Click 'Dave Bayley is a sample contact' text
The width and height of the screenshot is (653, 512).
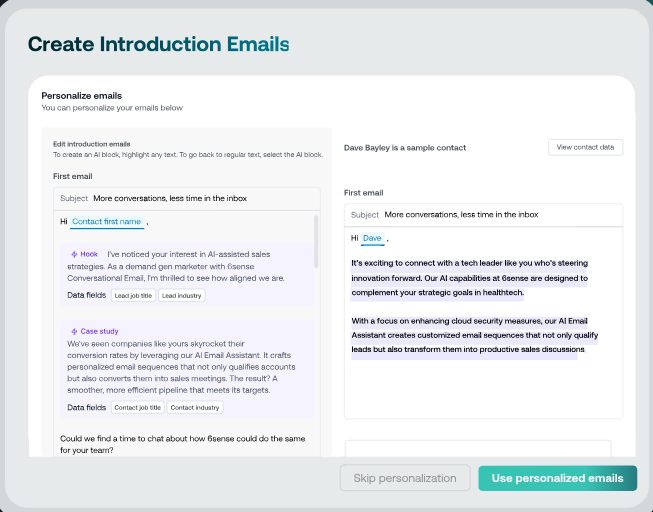tap(405, 148)
